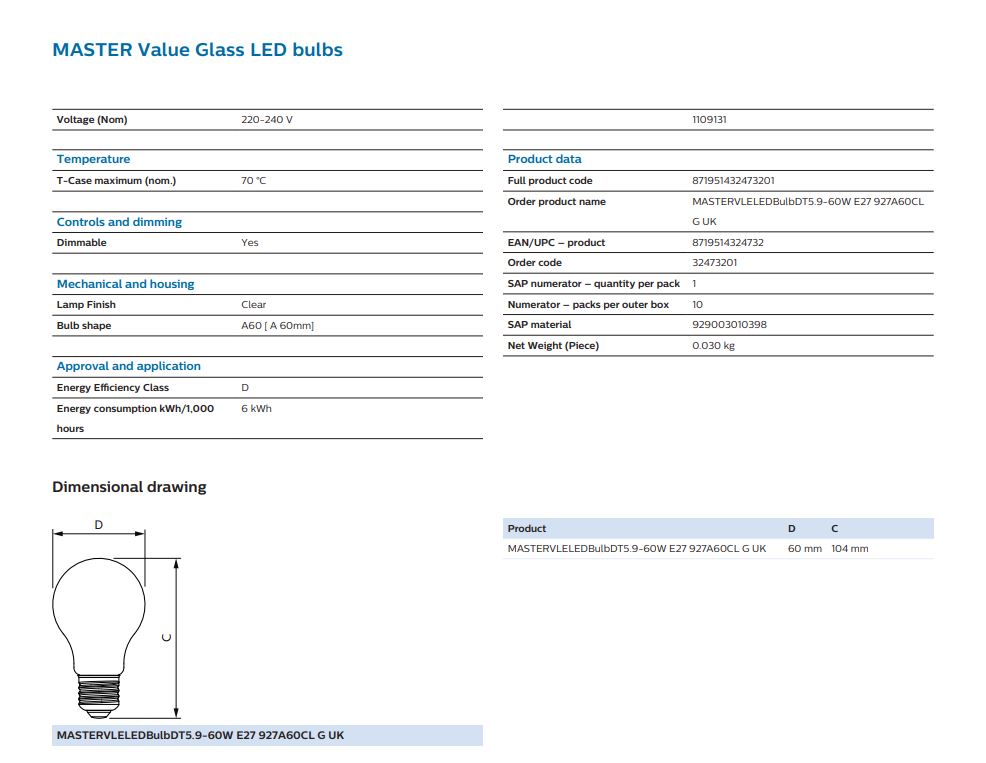Click the MASTER Value Glass LED bulbs title
Screen dimensions: 986x763
[x=197, y=50]
